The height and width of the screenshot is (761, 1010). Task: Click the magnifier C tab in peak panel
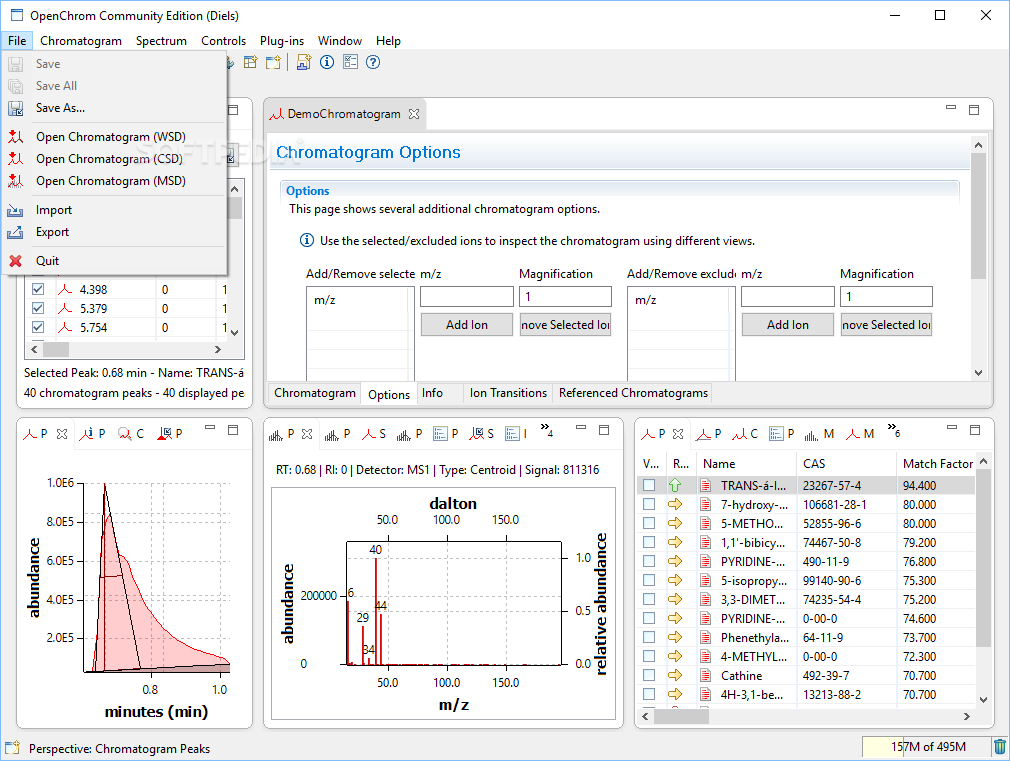tap(131, 434)
